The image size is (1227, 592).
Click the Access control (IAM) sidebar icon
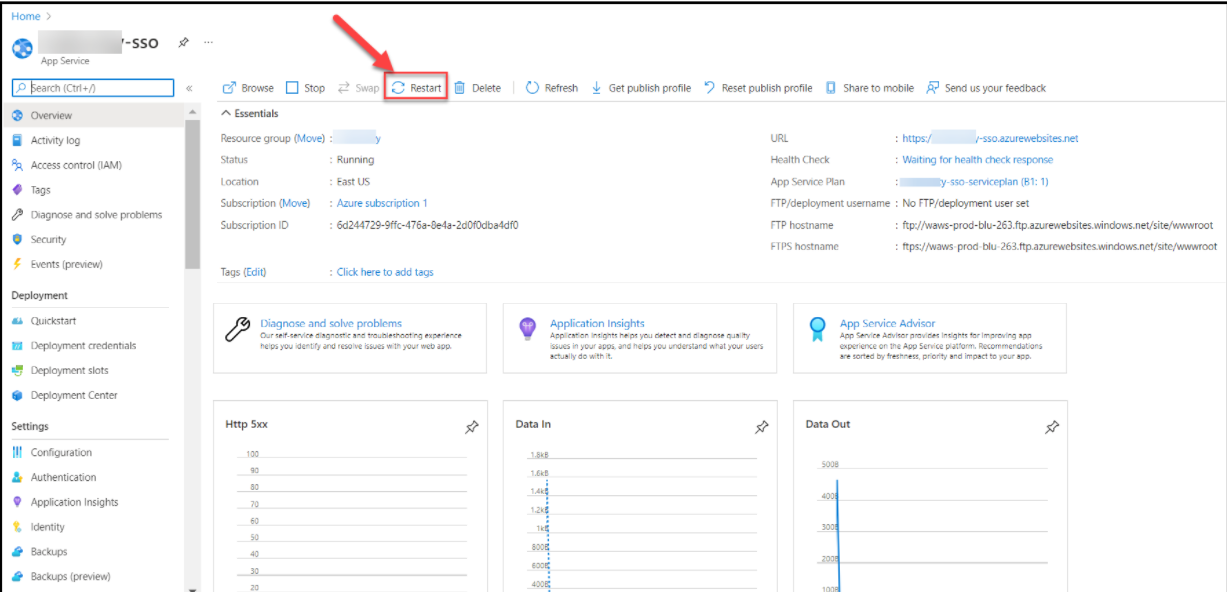[x=17, y=165]
